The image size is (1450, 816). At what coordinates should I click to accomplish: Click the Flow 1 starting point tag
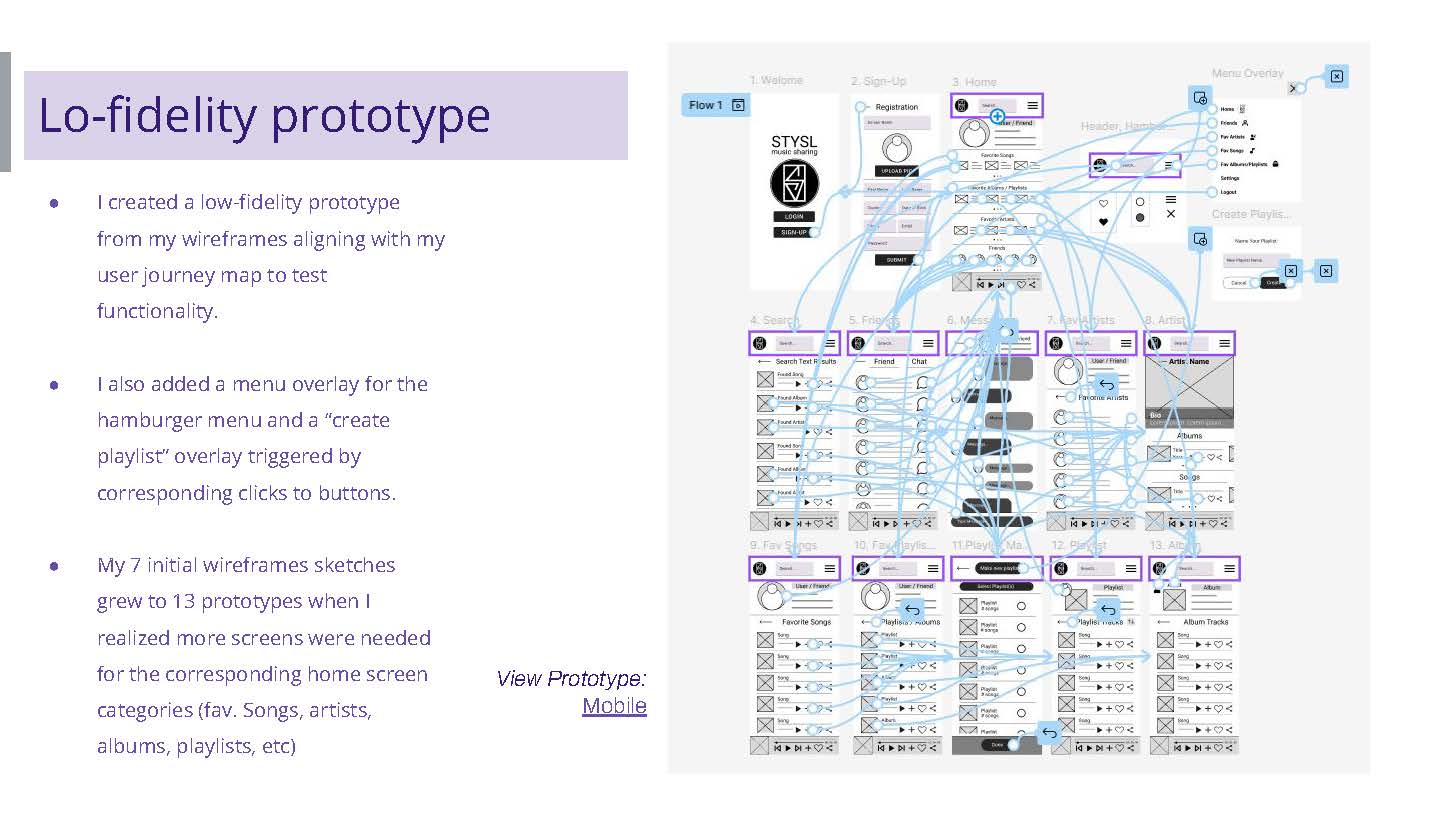point(716,105)
